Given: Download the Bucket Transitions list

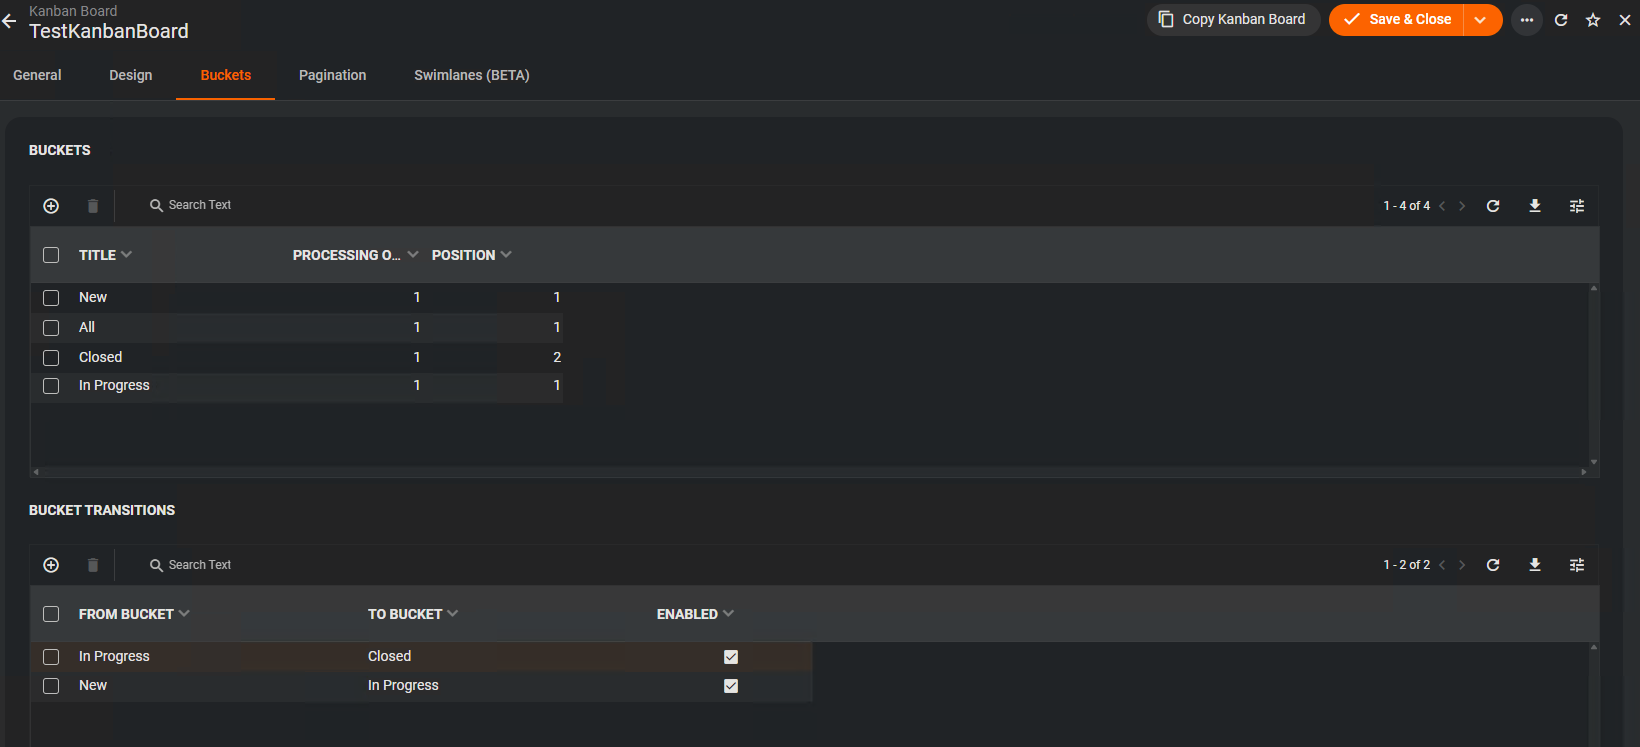Looking at the screenshot, I should click(x=1535, y=565).
